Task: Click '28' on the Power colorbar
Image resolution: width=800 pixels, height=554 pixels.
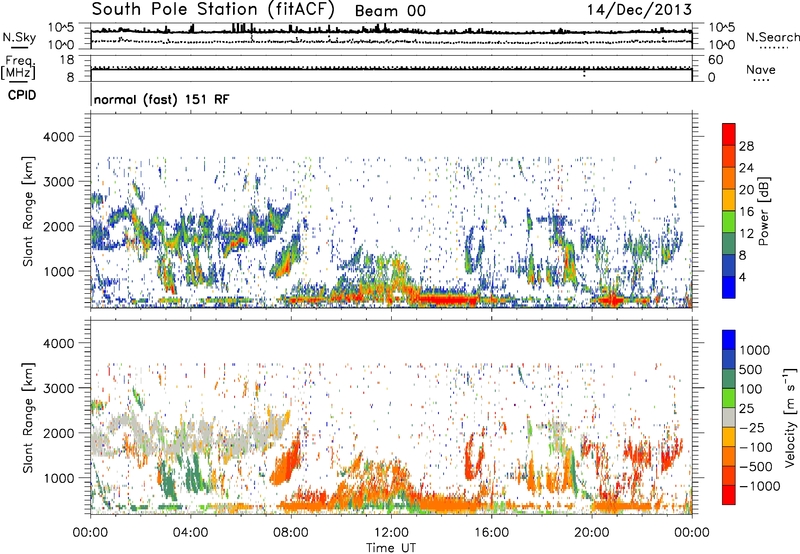Action: 746,146
